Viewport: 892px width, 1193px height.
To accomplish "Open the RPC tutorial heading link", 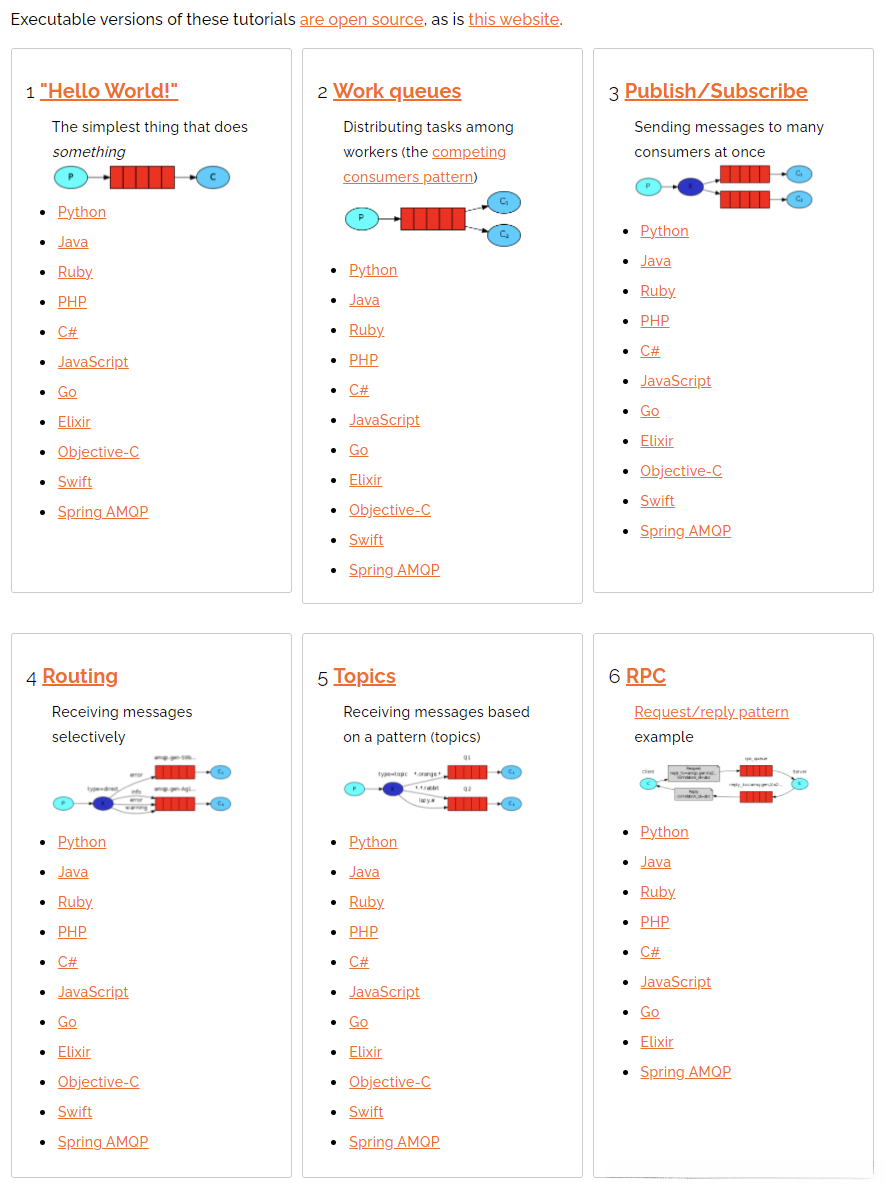I will 645,676.
